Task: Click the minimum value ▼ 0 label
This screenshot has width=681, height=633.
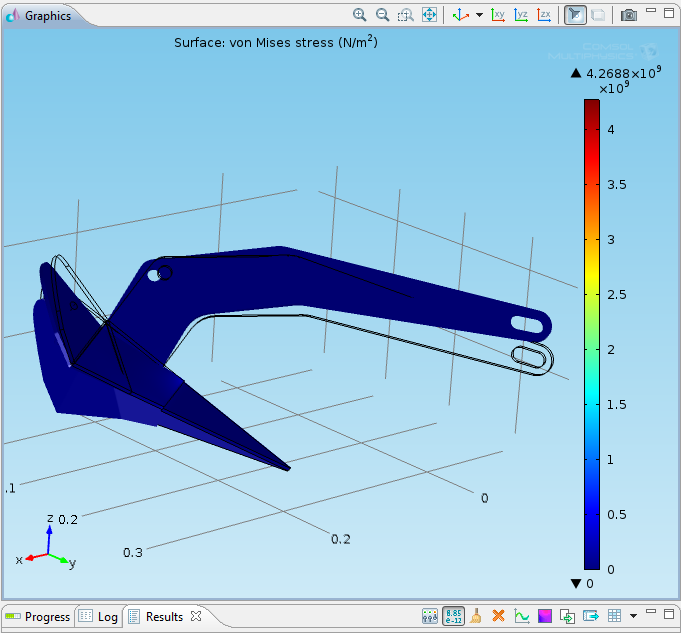Action: [x=582, y=583]
